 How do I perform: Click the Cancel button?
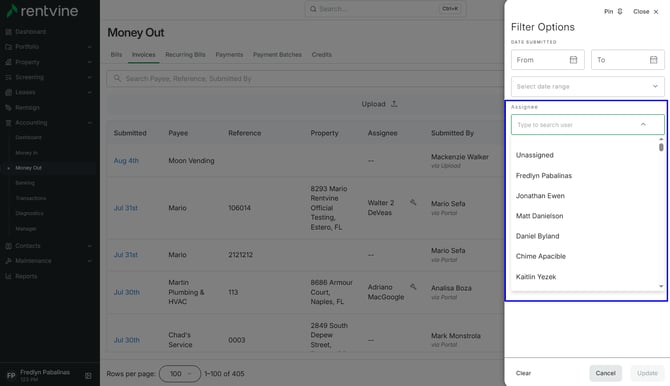(x=605, y=373)
